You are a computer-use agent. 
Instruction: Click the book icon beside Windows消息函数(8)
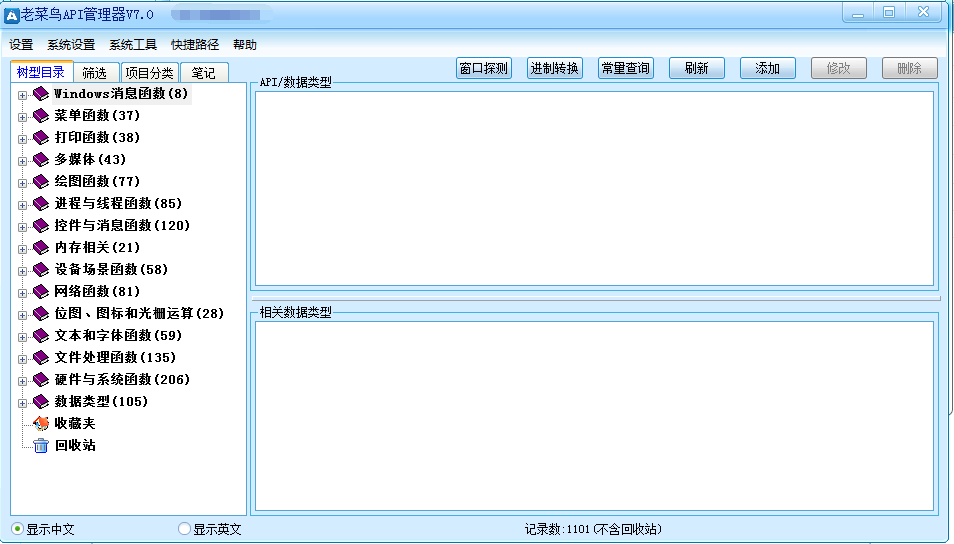(41, 94)
